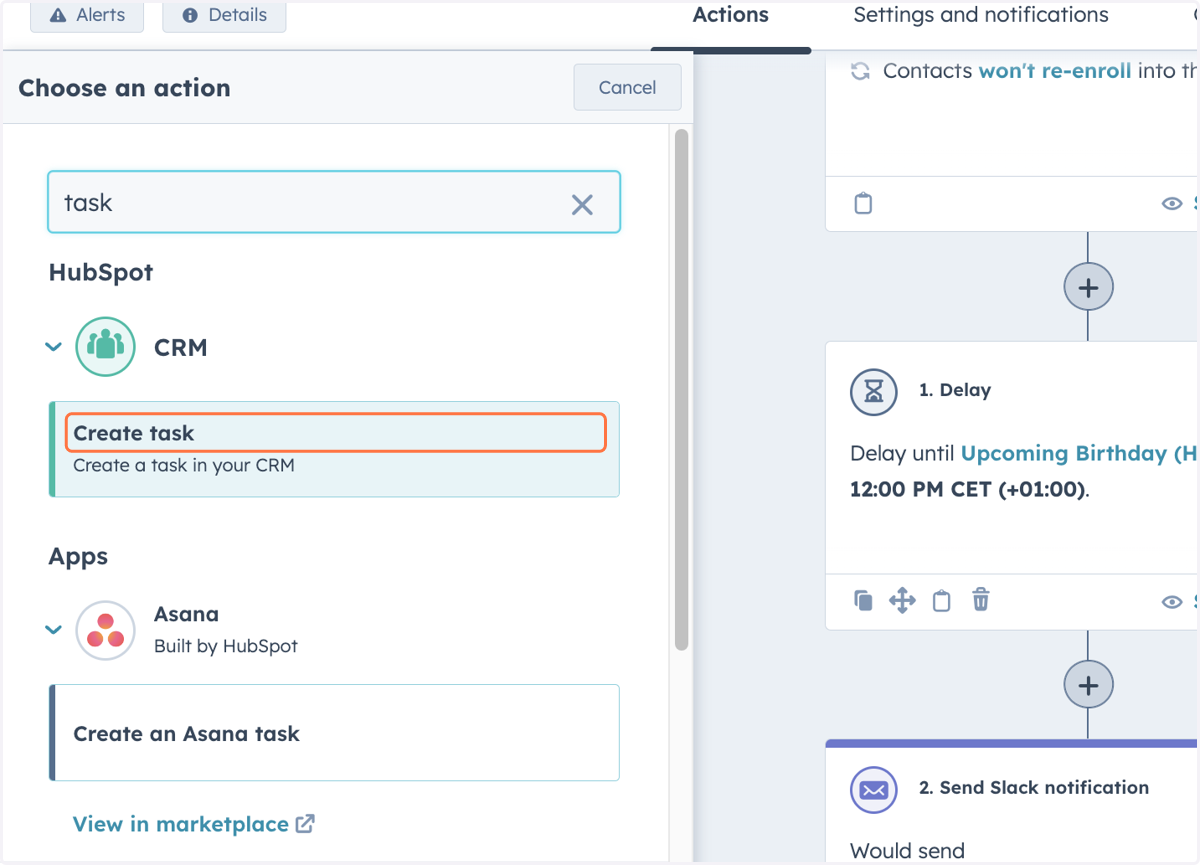Open the Alerts button
Screen dimensions: 1200x865
click(x=87, y=16)
